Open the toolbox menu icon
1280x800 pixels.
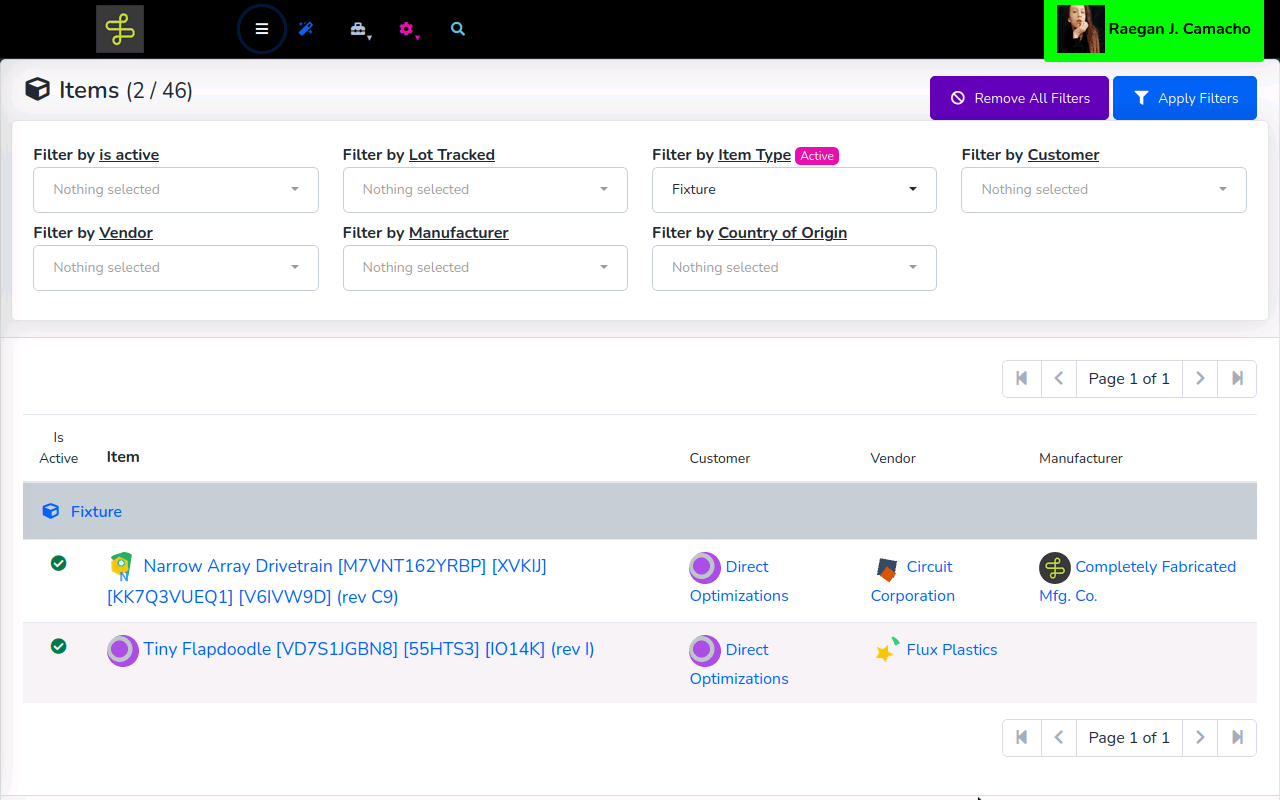point(358,29)
